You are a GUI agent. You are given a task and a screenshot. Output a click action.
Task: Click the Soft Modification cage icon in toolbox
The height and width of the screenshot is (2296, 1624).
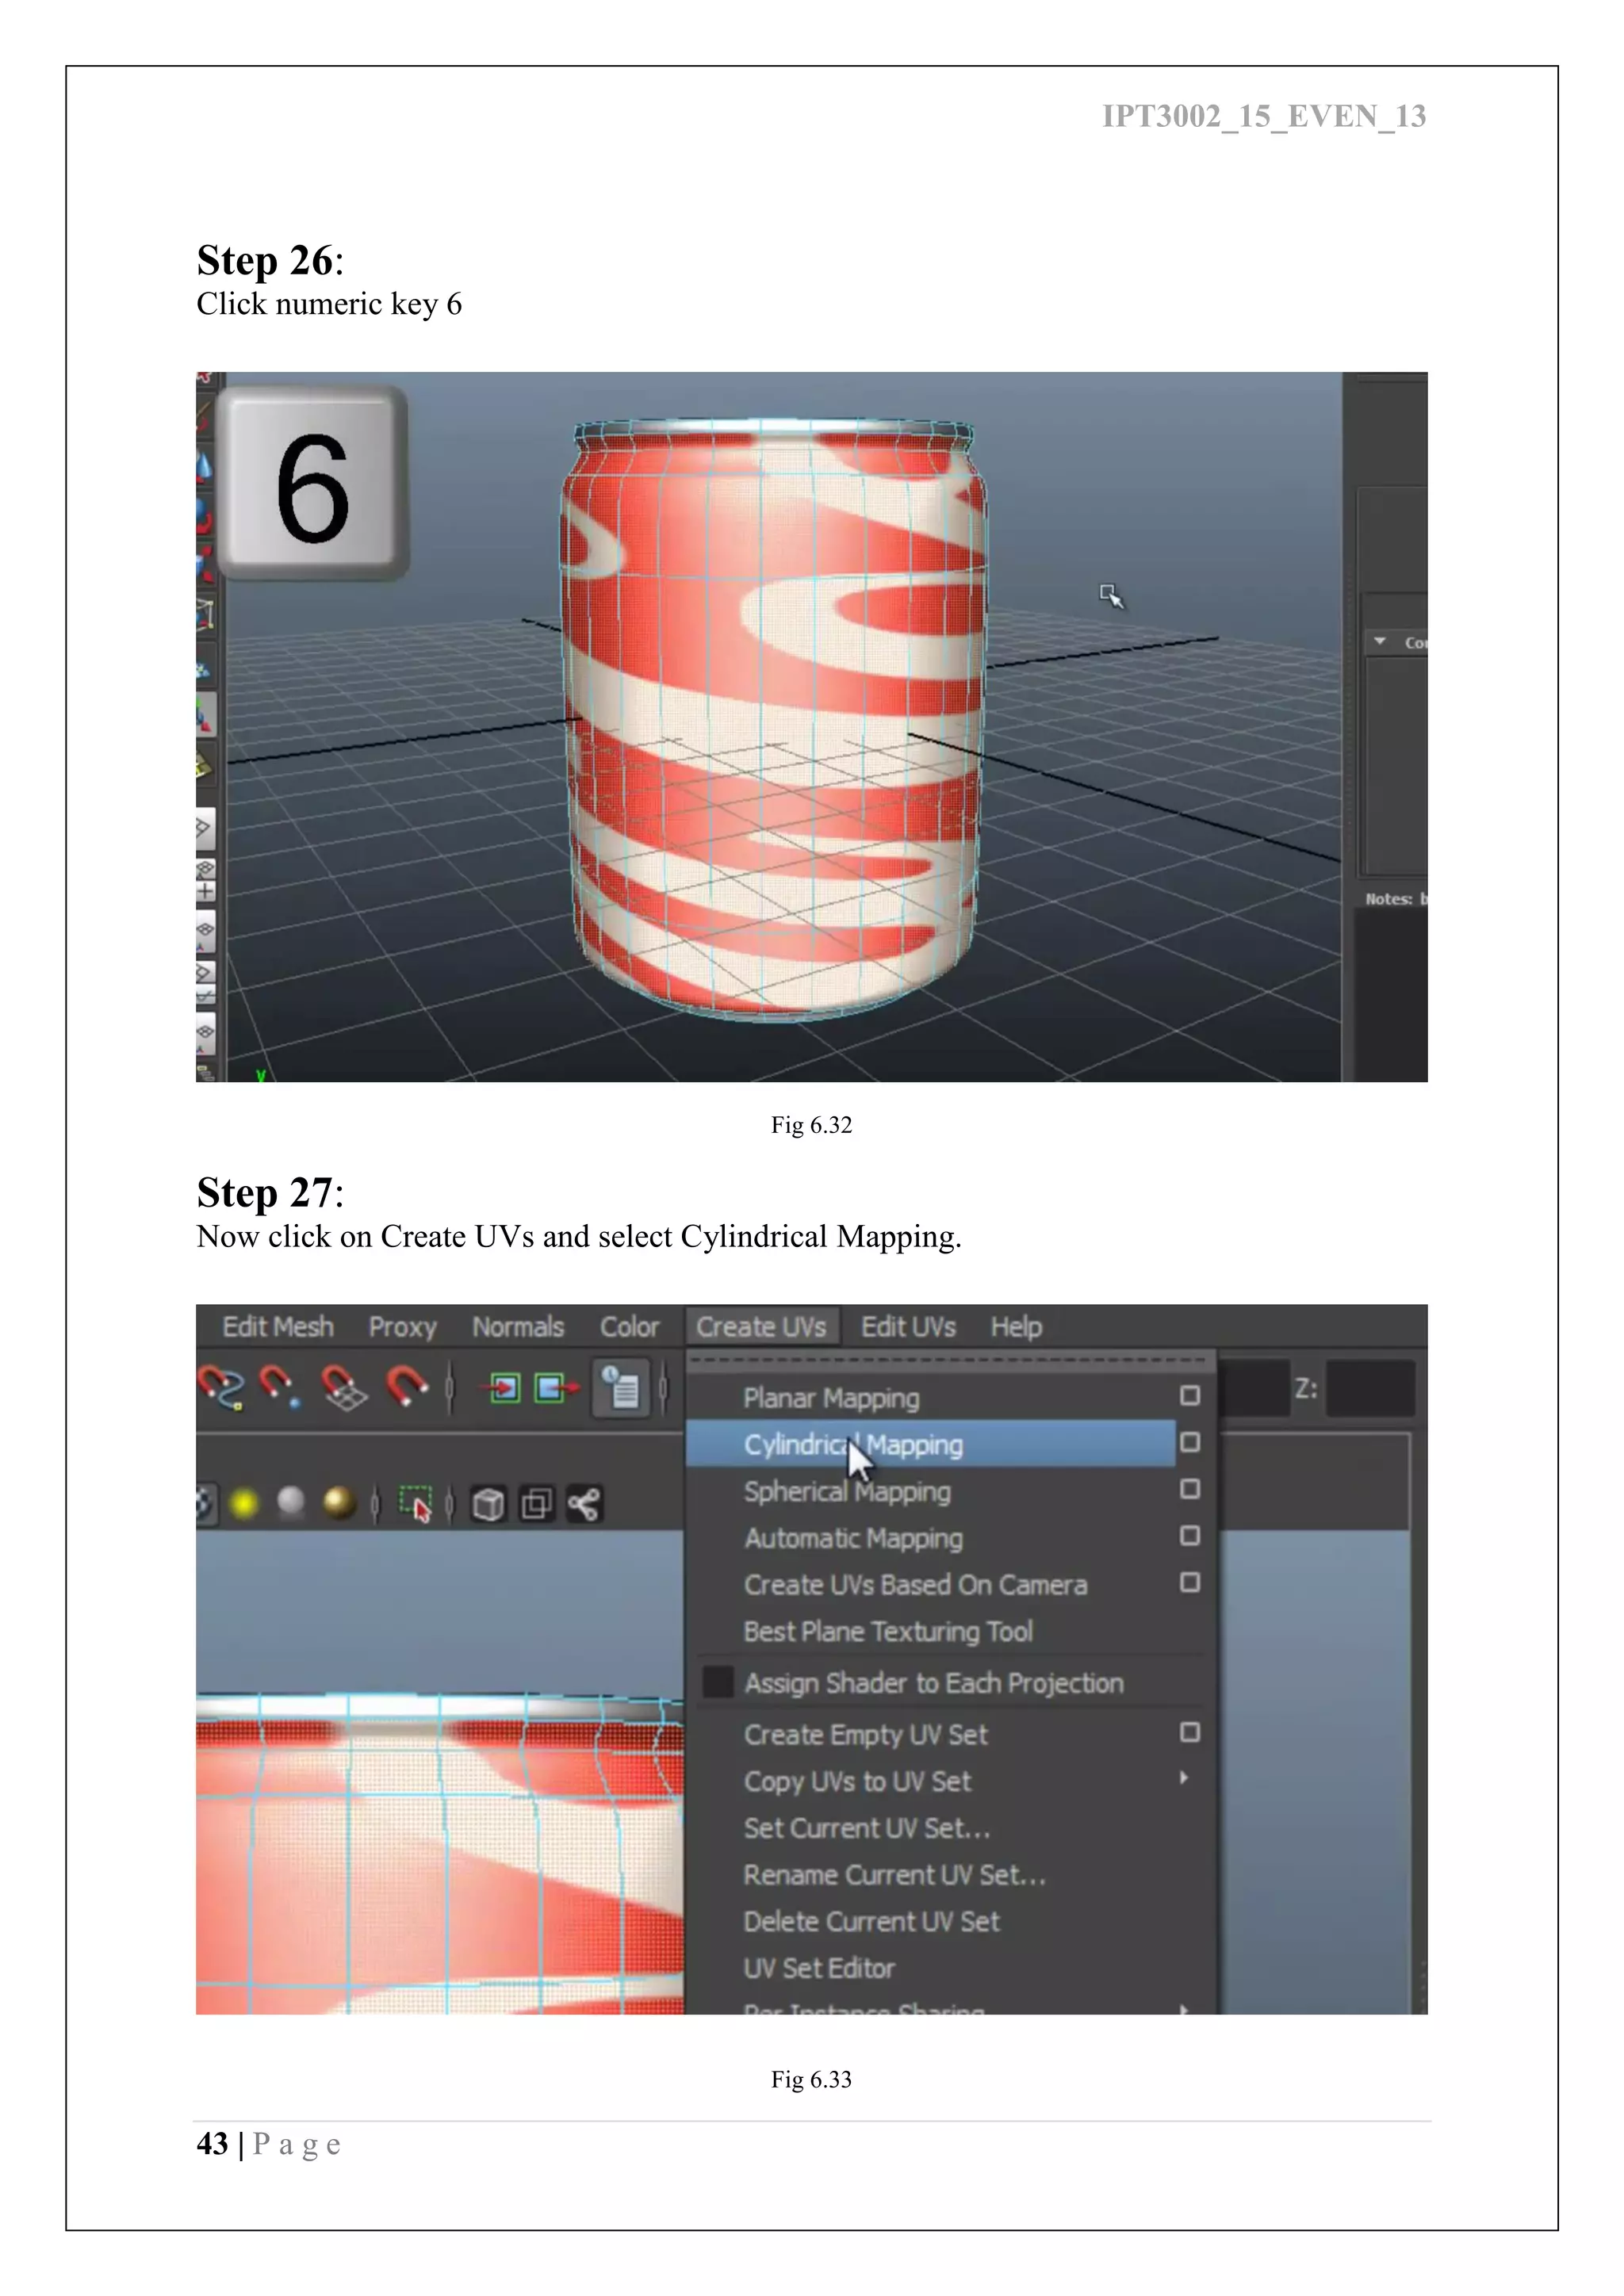click(205, 615)
